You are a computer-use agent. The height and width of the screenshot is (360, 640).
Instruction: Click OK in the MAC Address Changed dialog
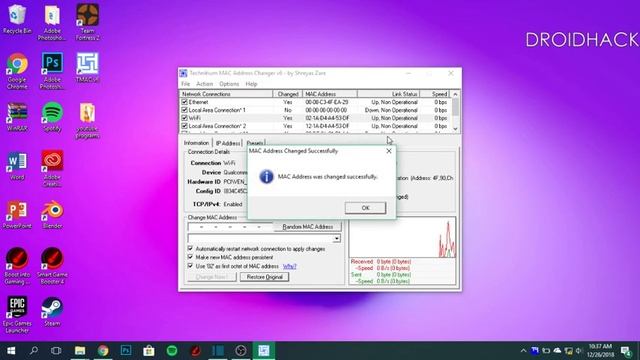[x=365, y=208]
